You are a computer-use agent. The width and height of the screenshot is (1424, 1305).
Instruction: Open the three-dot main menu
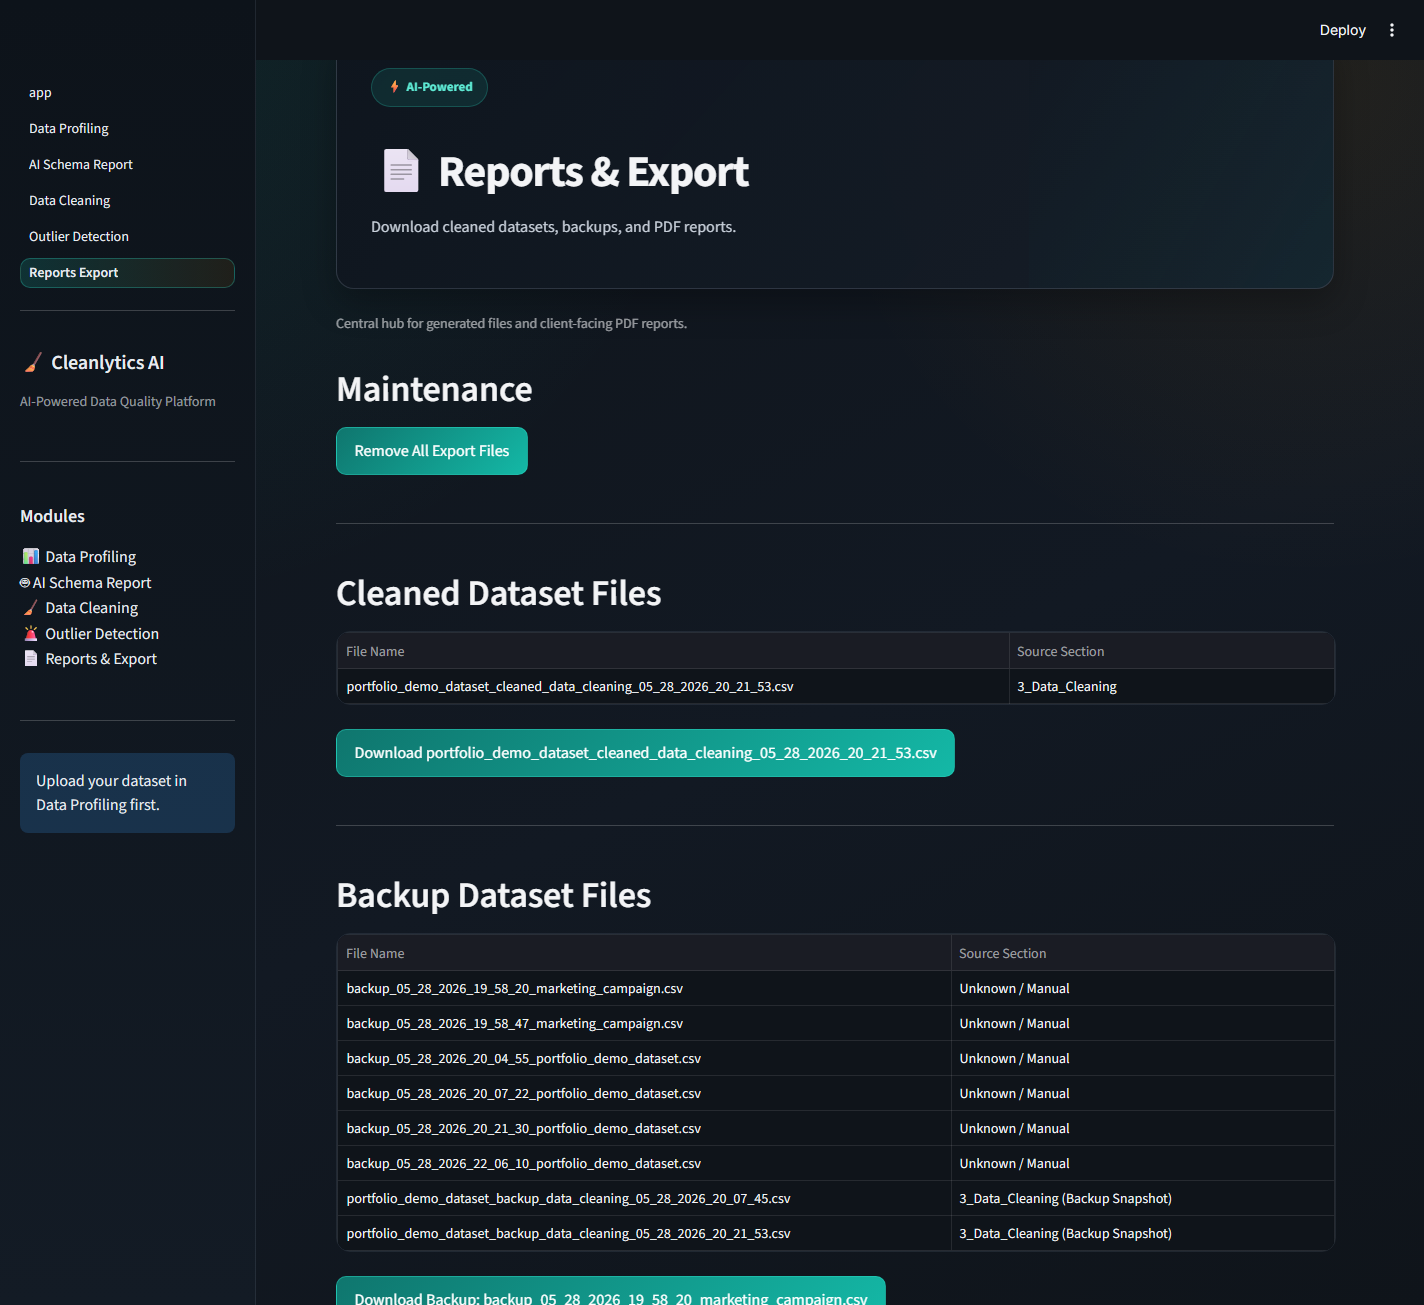pyautogui.click(x=1391, y=30)
